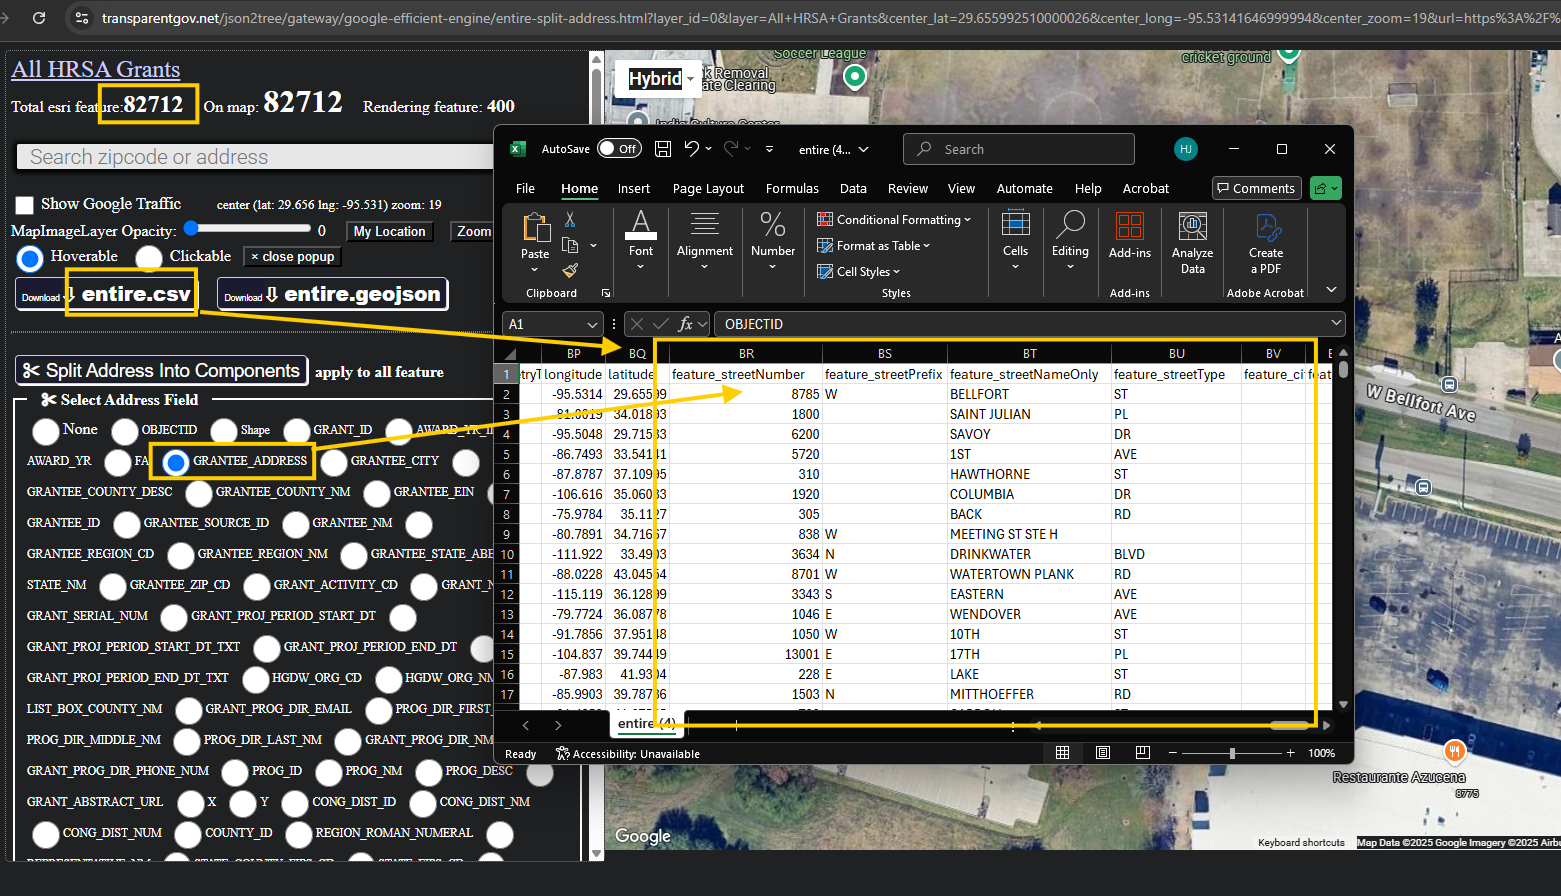Open the All HRSA Grants link
This screenshot has width=1561, height=896.
96,69
